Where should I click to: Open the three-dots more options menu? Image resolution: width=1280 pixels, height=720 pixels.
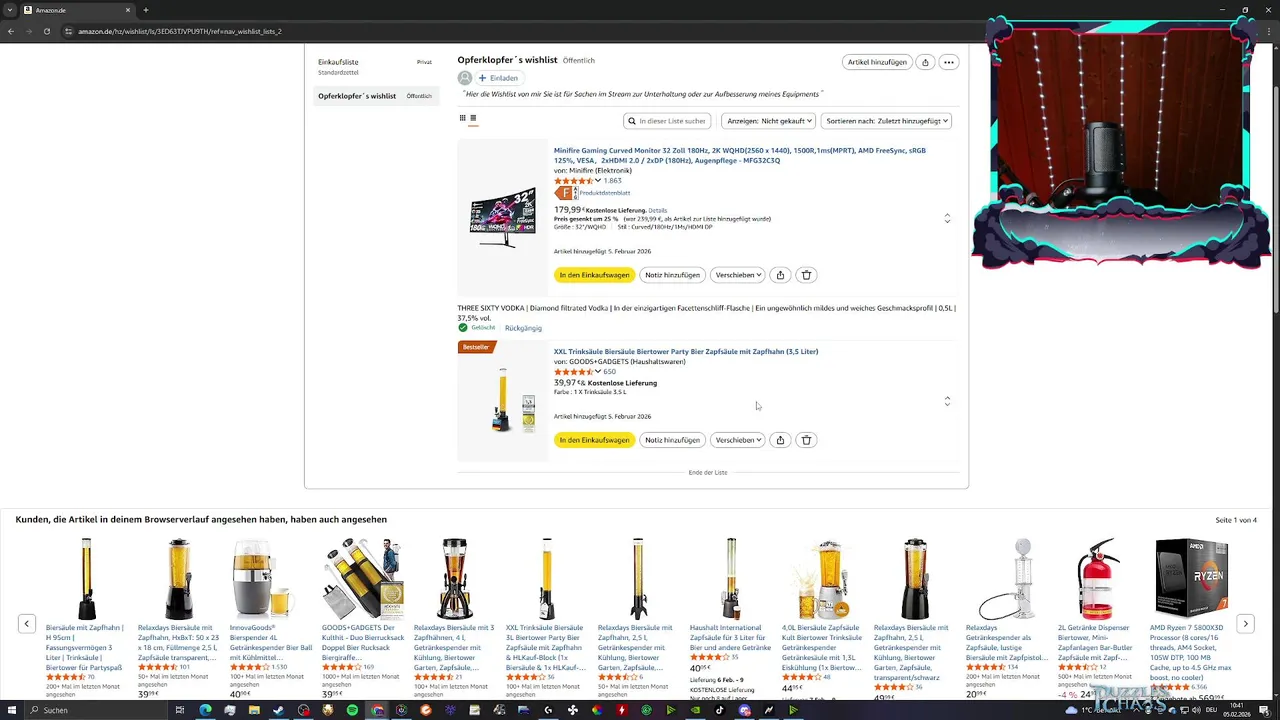[x=949, y=62]
